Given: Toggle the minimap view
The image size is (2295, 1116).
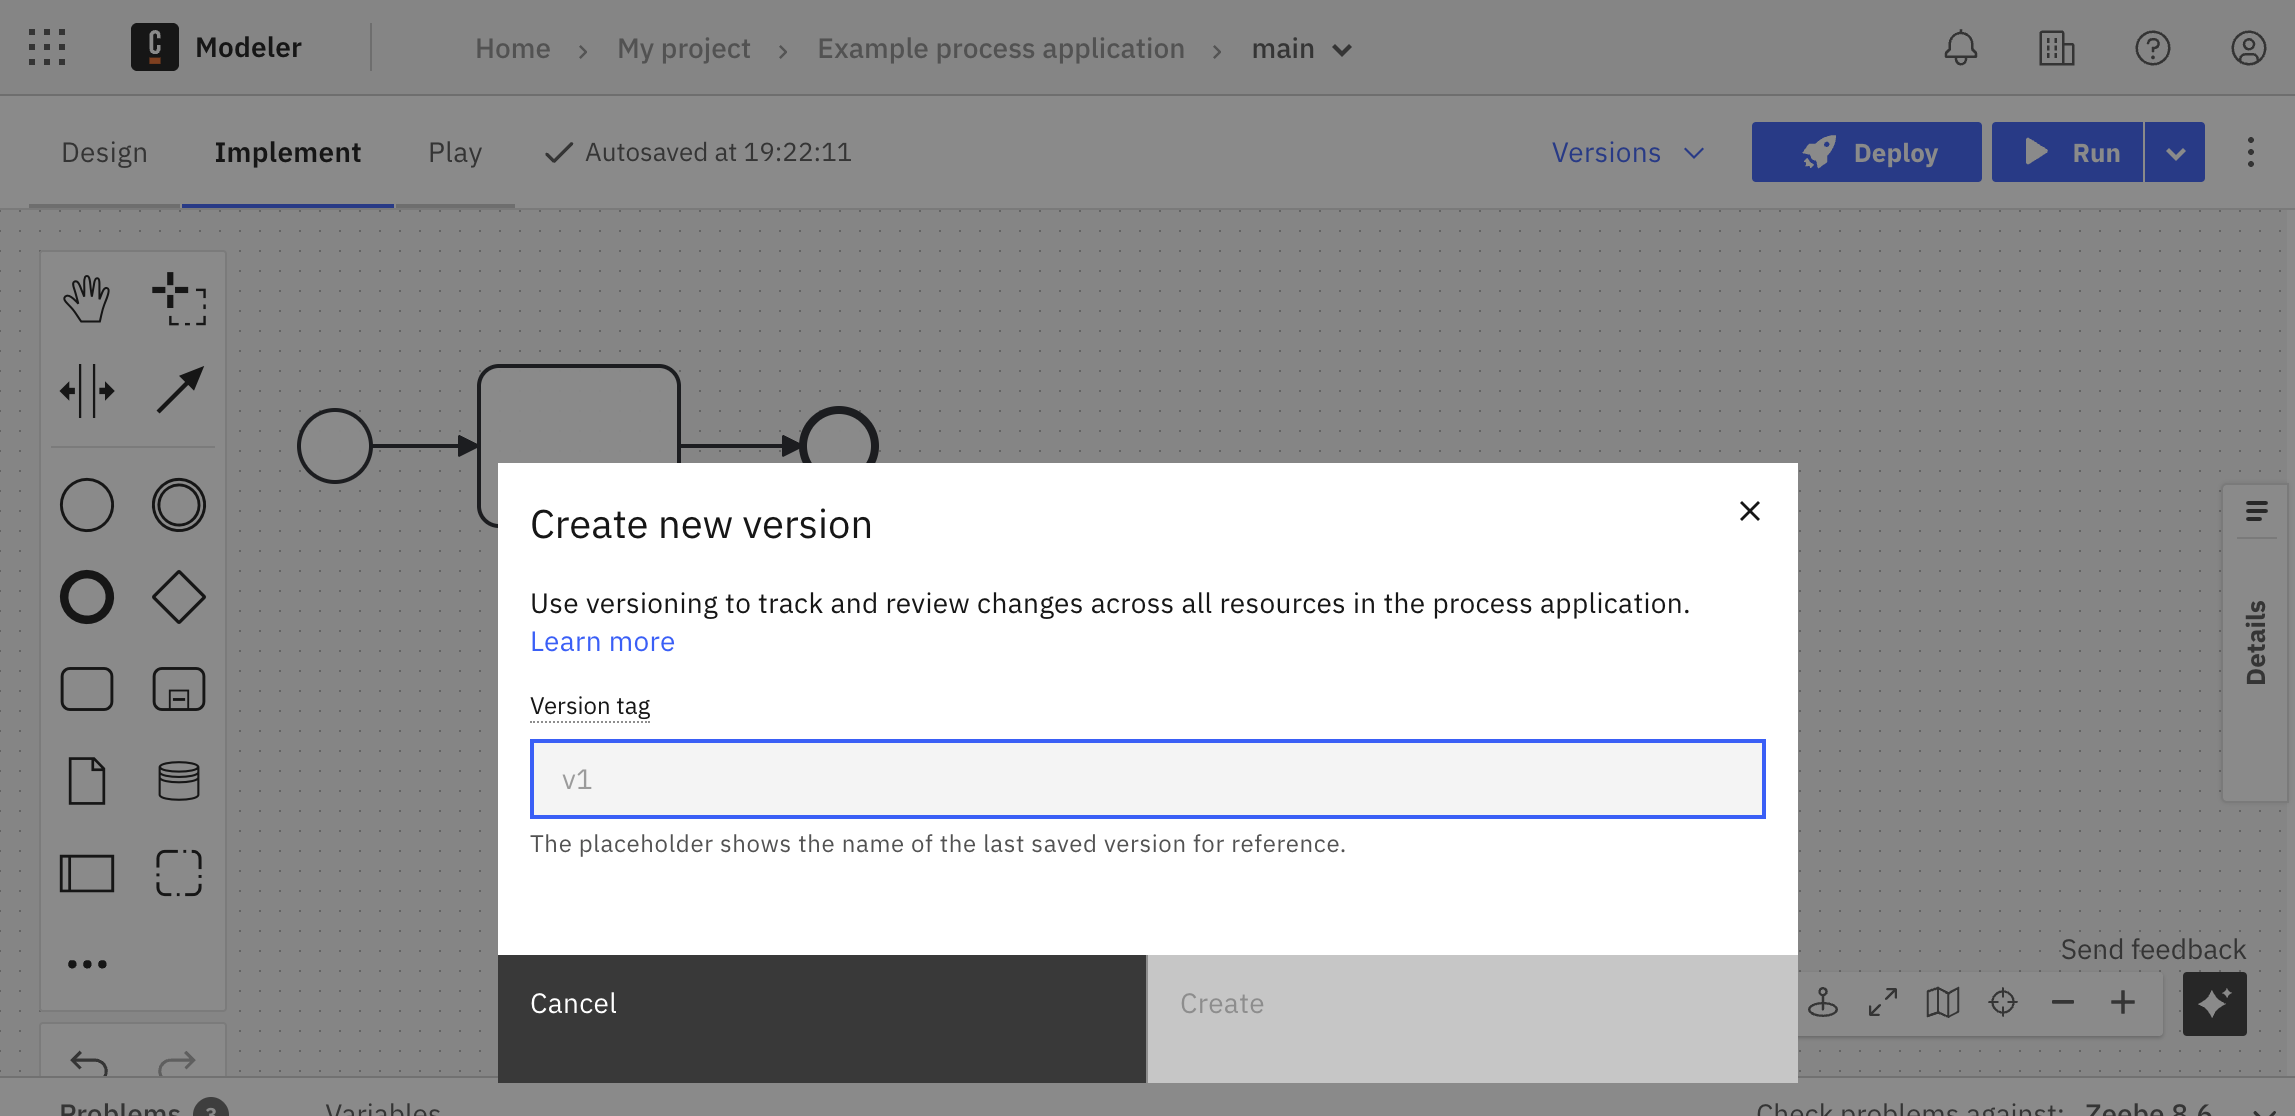Looking at the screenshot, I should click(x=1942, y=1002).
